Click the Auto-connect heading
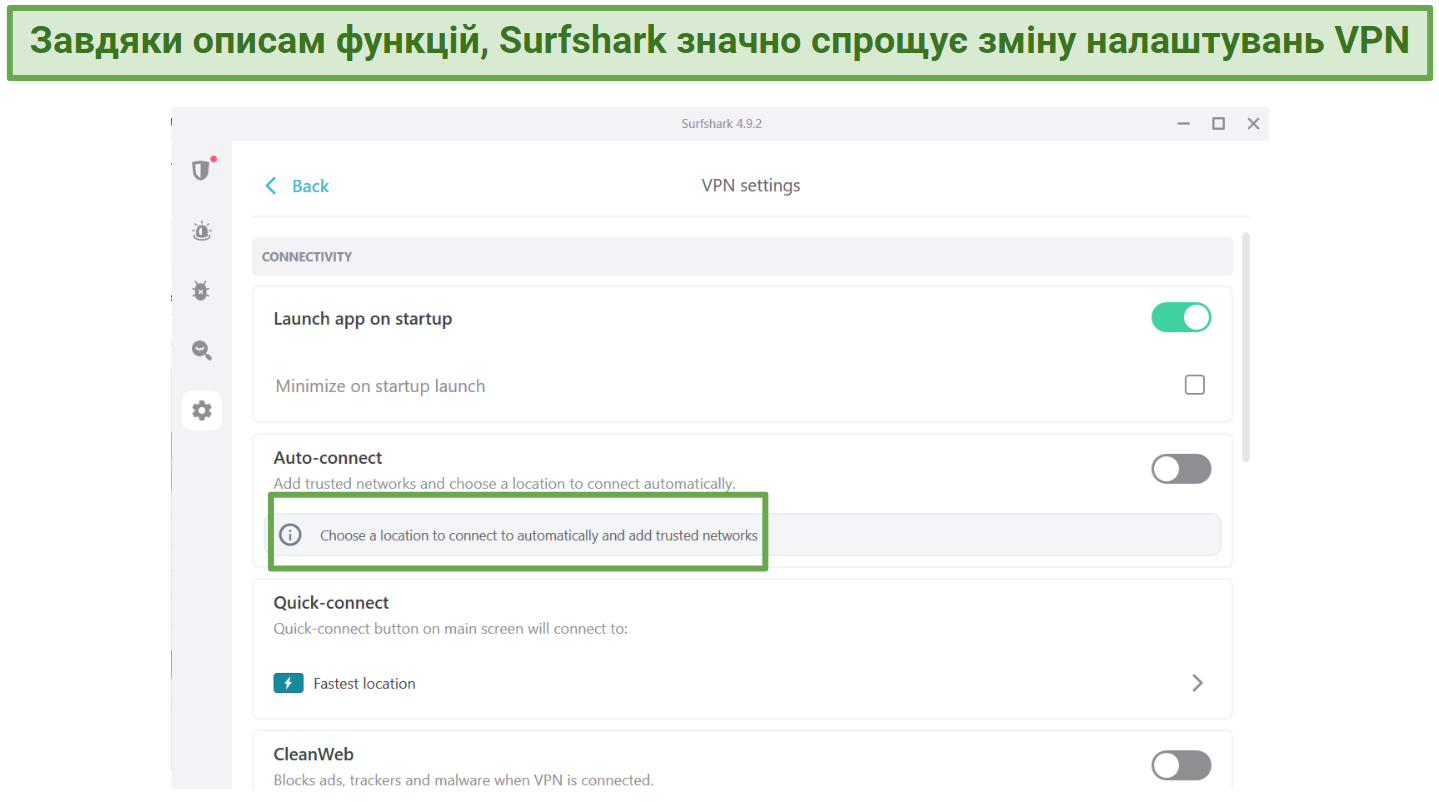1439x802 pixels. tap(328, 458)
